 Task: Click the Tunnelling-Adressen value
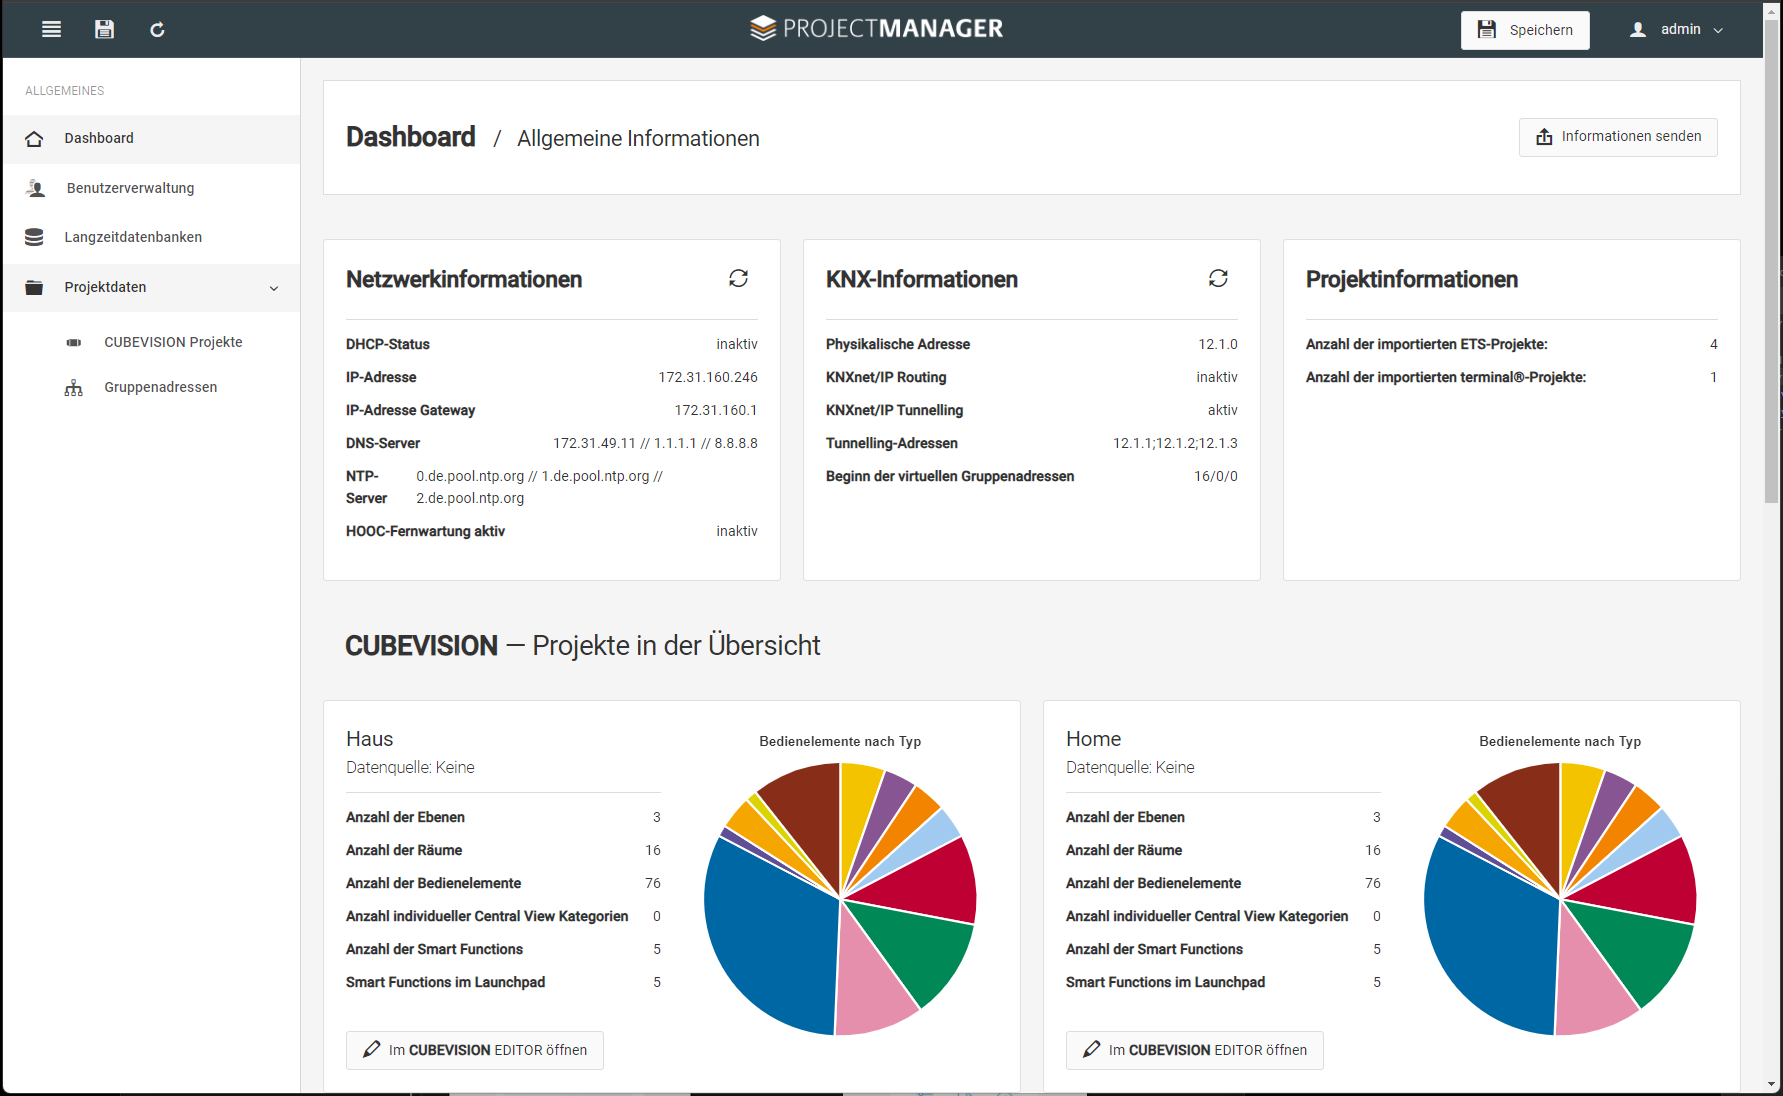(x=1175, y=443)
